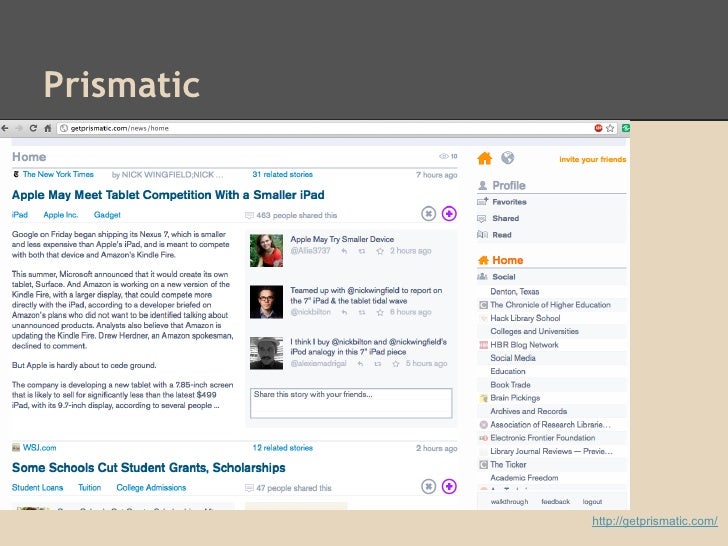Click the logout link
Screen dimensions: 728x546
[592, 502]
